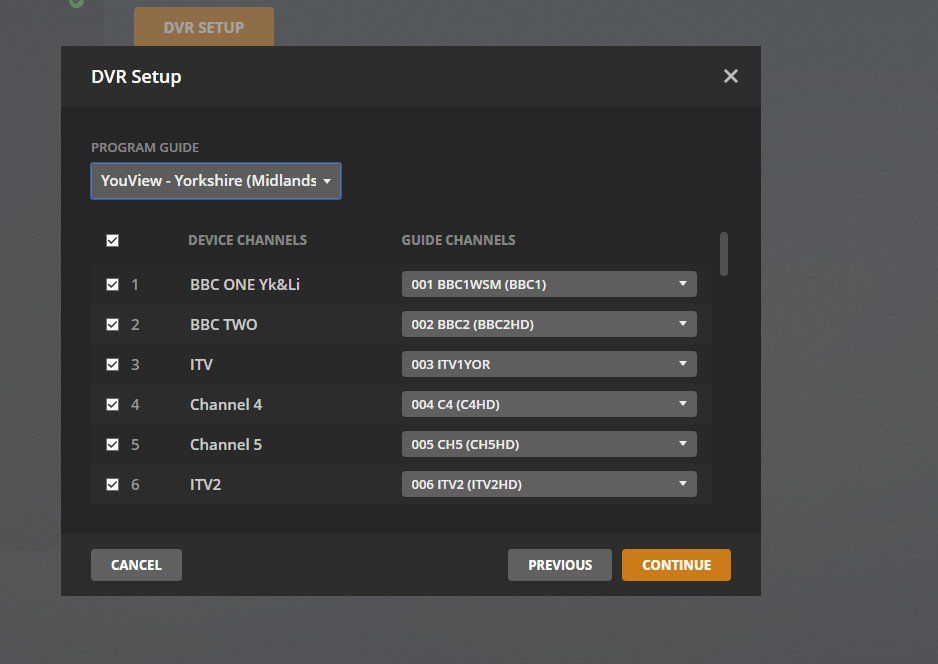Cancel the DVR setup
This screenshot has width=938, height=664.
point(136,564)
